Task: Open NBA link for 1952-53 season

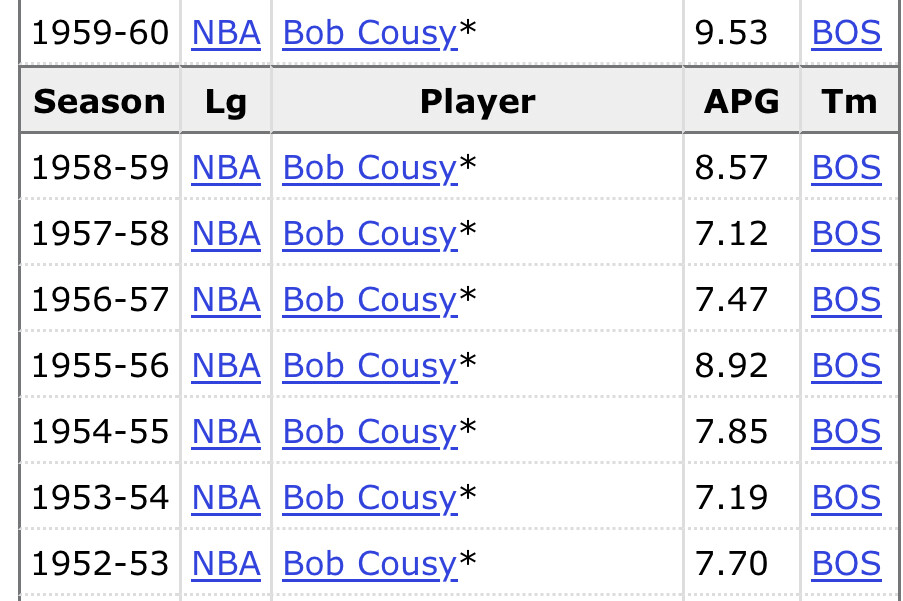Action: click(x=226, y=564)
